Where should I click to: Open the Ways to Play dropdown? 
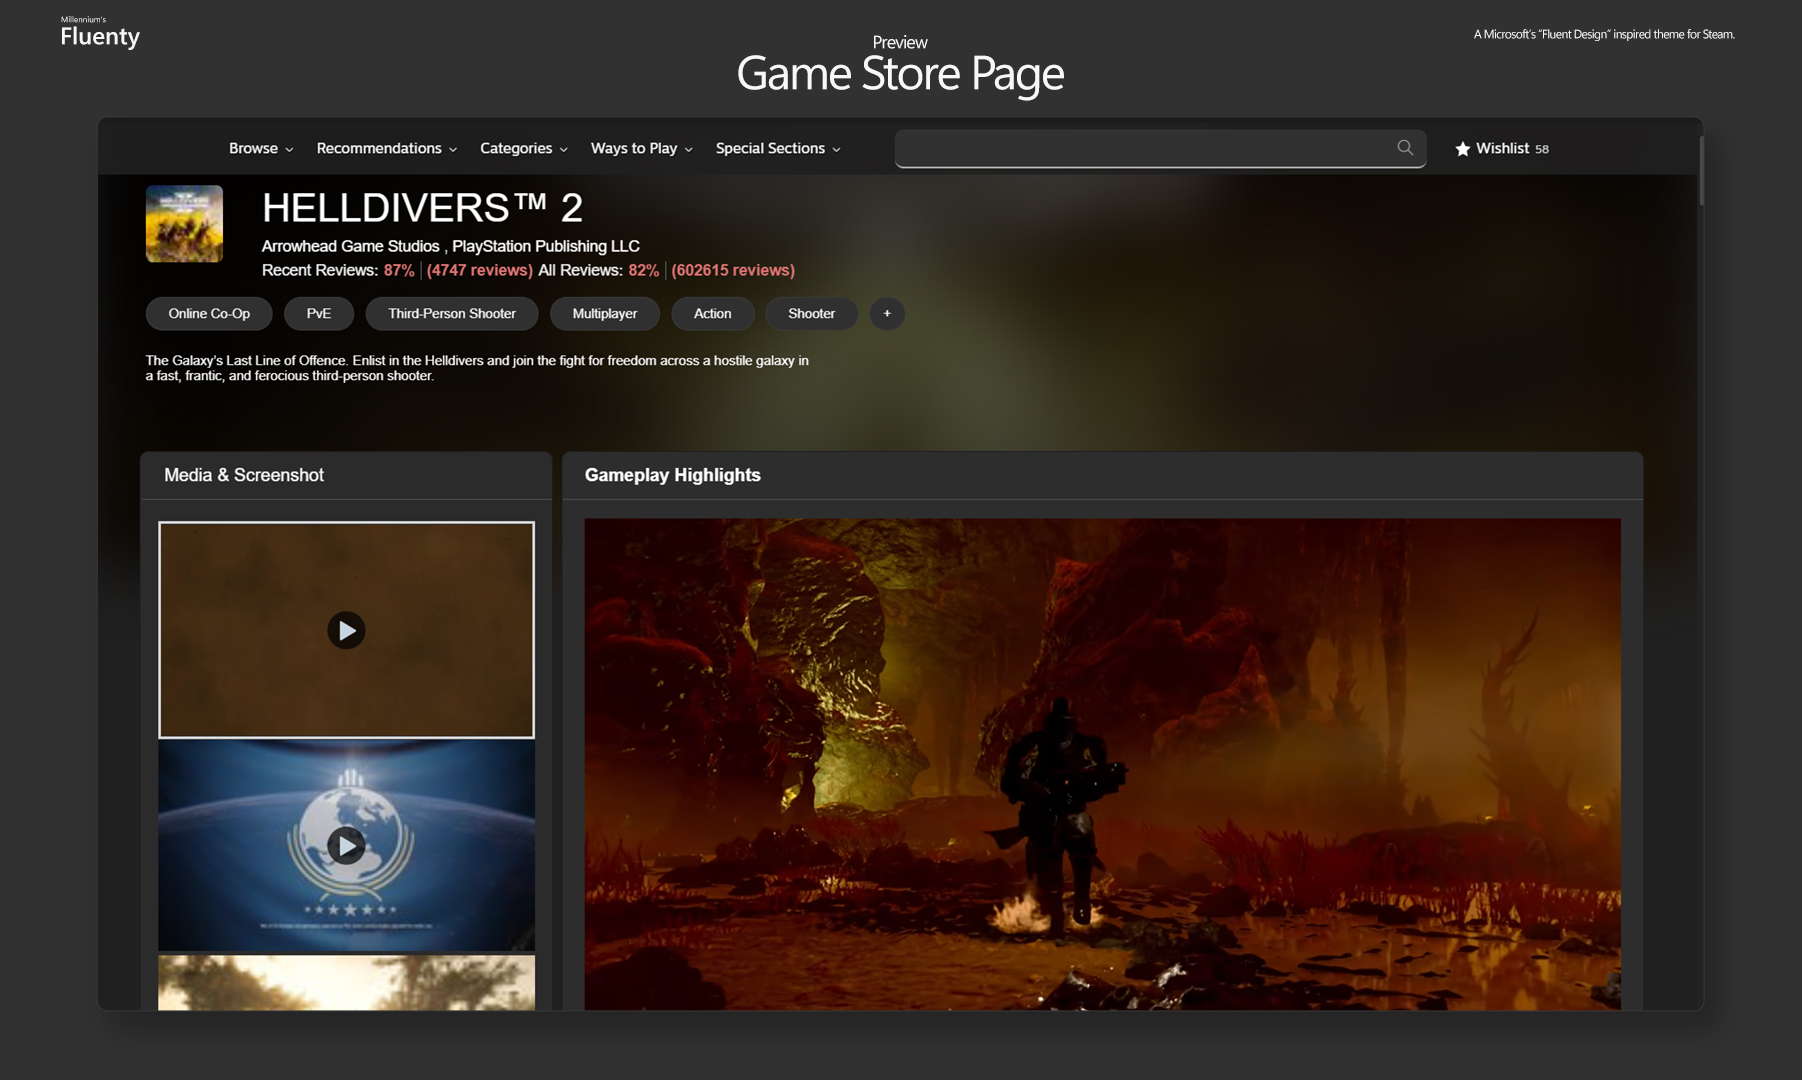[642, 148]
